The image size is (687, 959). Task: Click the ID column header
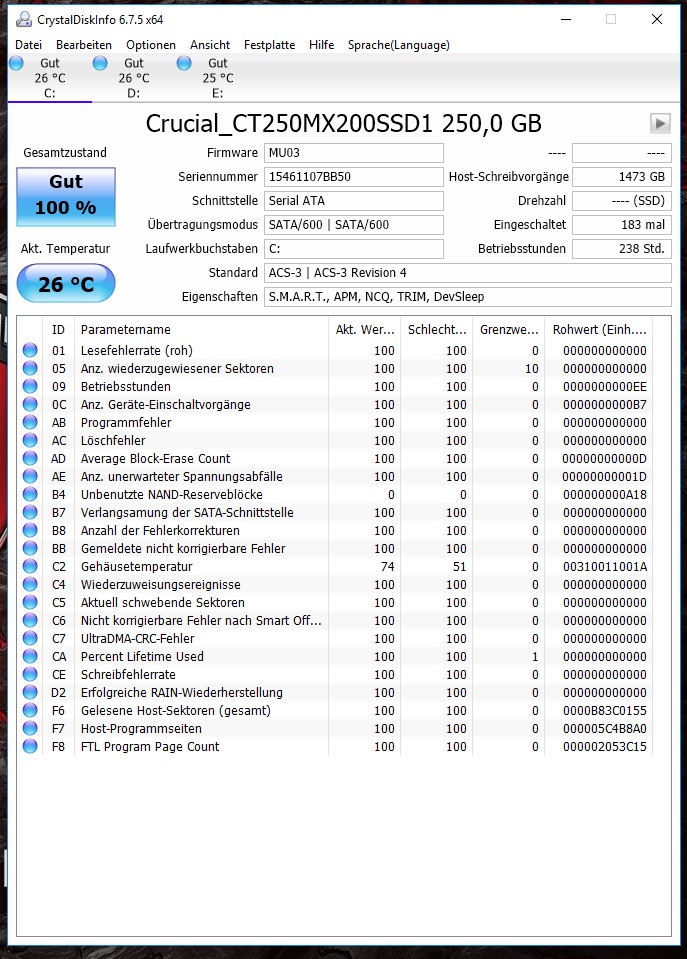(x=59, y=330)
